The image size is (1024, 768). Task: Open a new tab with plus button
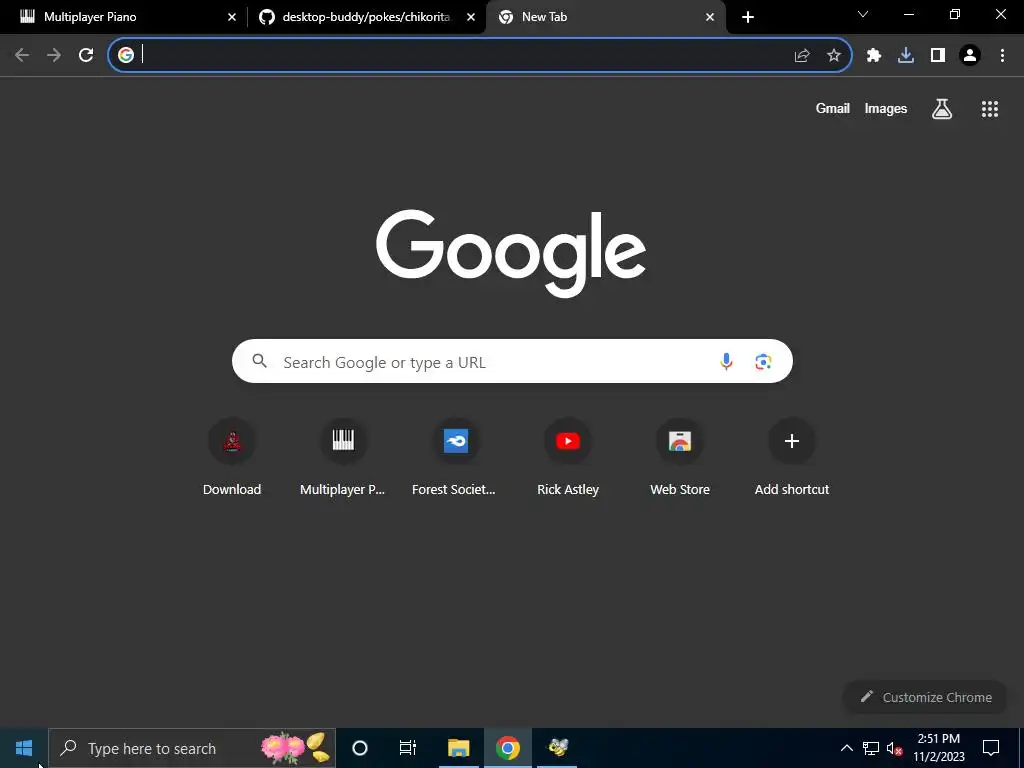[x=748, y=17]
